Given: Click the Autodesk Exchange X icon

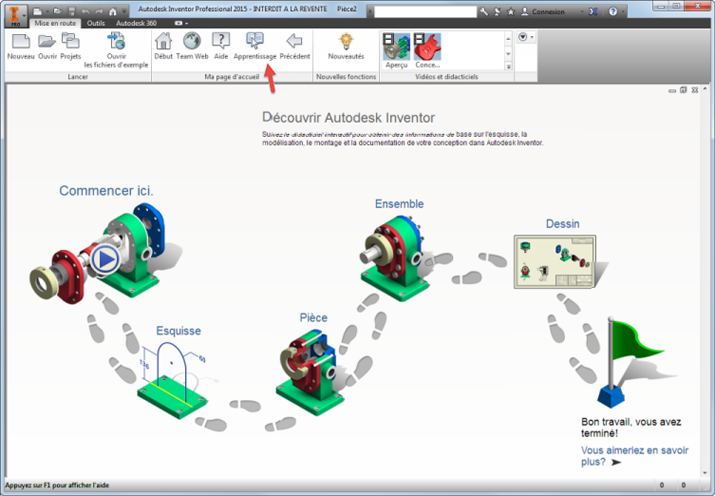Looking at the screenshot, I should click(593, 12).
